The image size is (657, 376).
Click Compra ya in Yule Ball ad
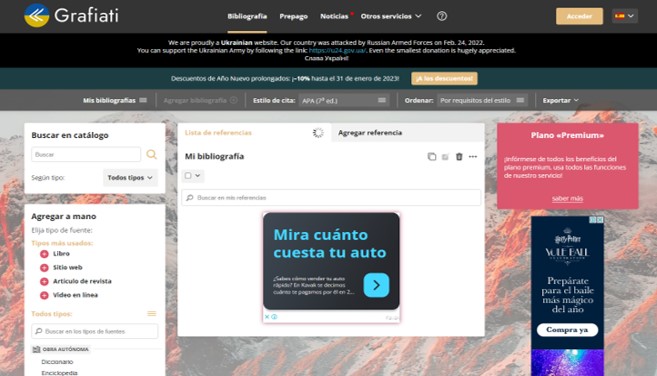click(567, 329)
